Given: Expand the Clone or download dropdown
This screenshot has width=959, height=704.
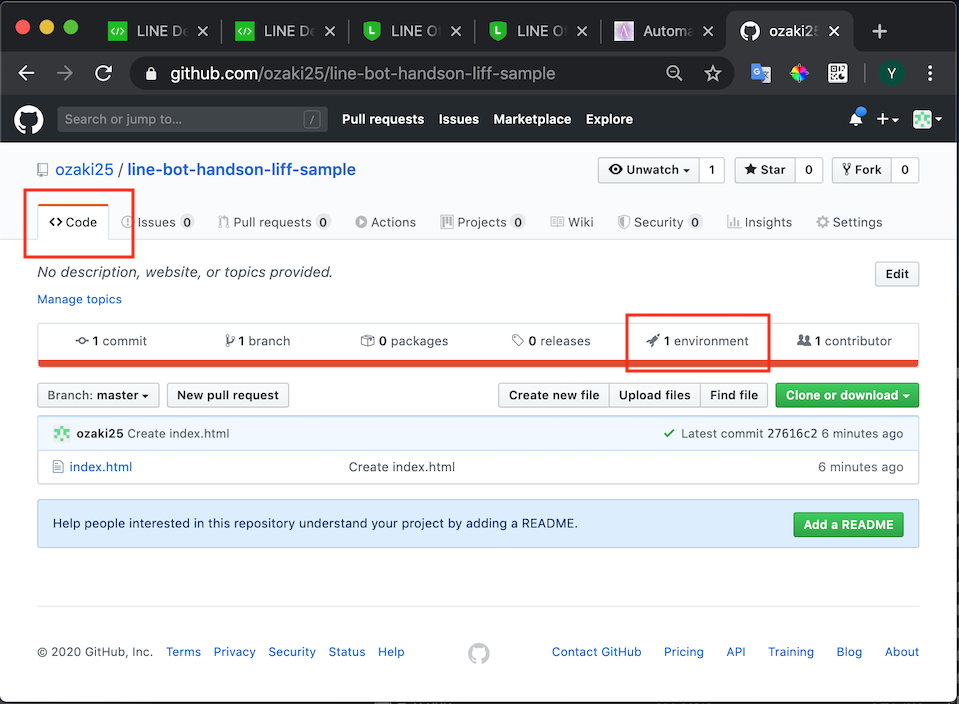Looking at the screenshot, I should tap(847, 395).
